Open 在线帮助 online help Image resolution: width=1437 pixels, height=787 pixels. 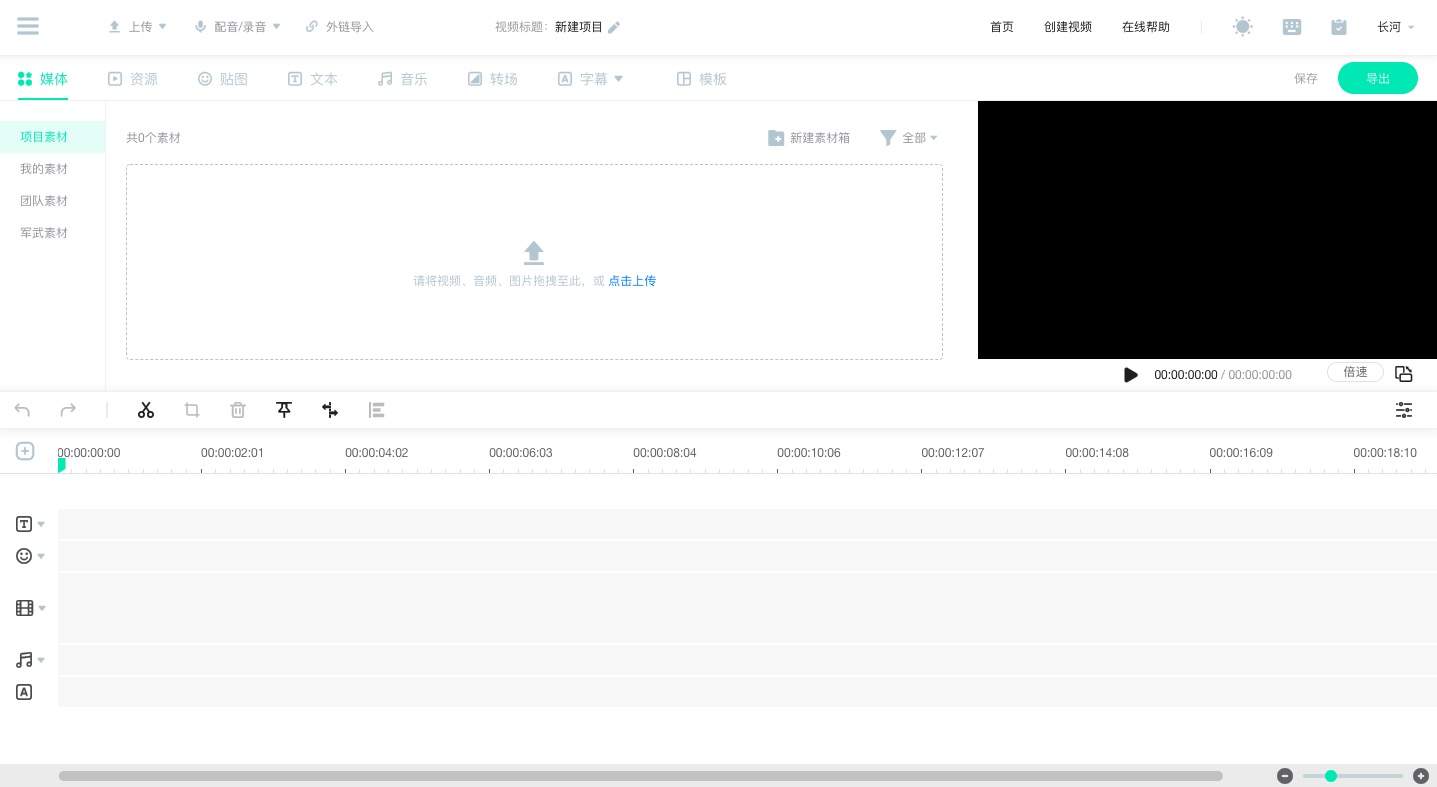[1146, 27]
